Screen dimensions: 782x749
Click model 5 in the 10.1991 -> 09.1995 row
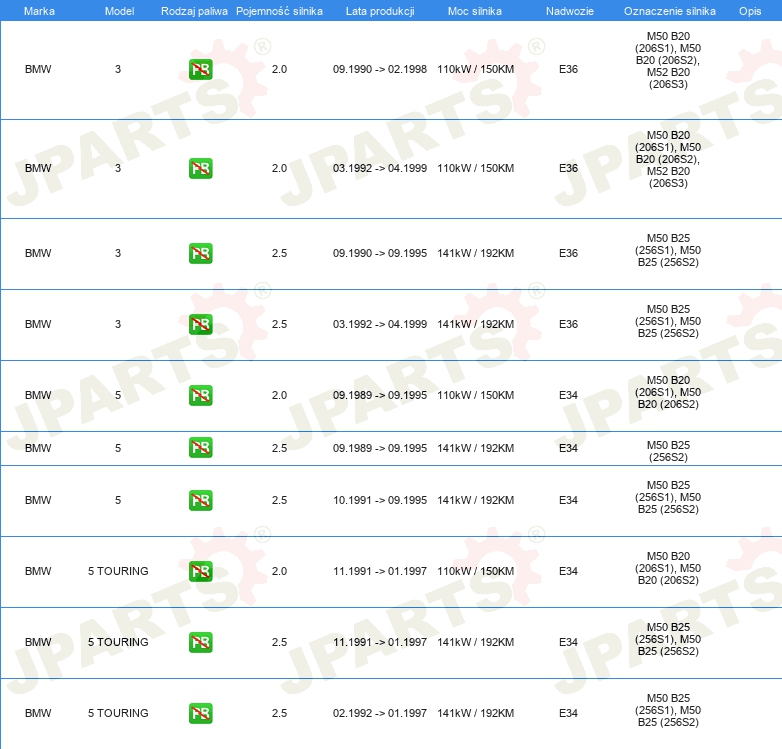click(118, 500)
